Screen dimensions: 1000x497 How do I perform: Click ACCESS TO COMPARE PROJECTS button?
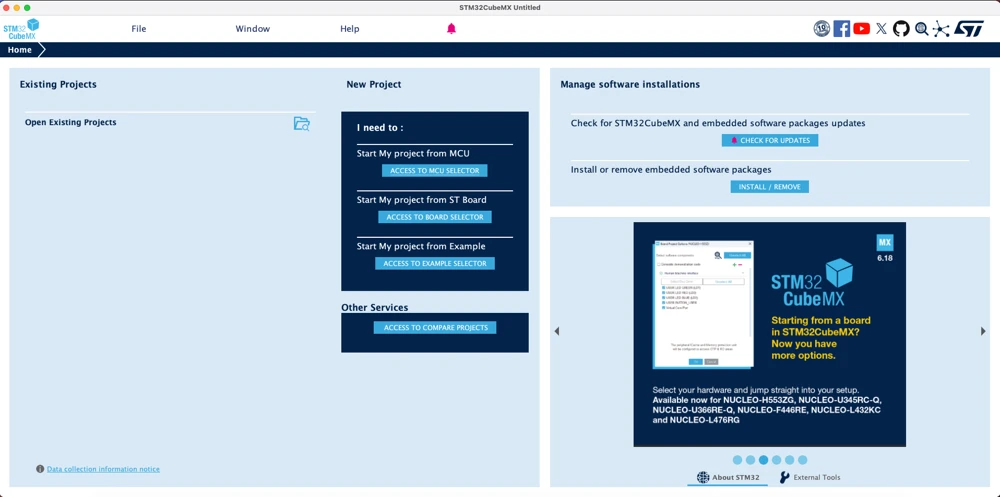[x=435, y=327]
